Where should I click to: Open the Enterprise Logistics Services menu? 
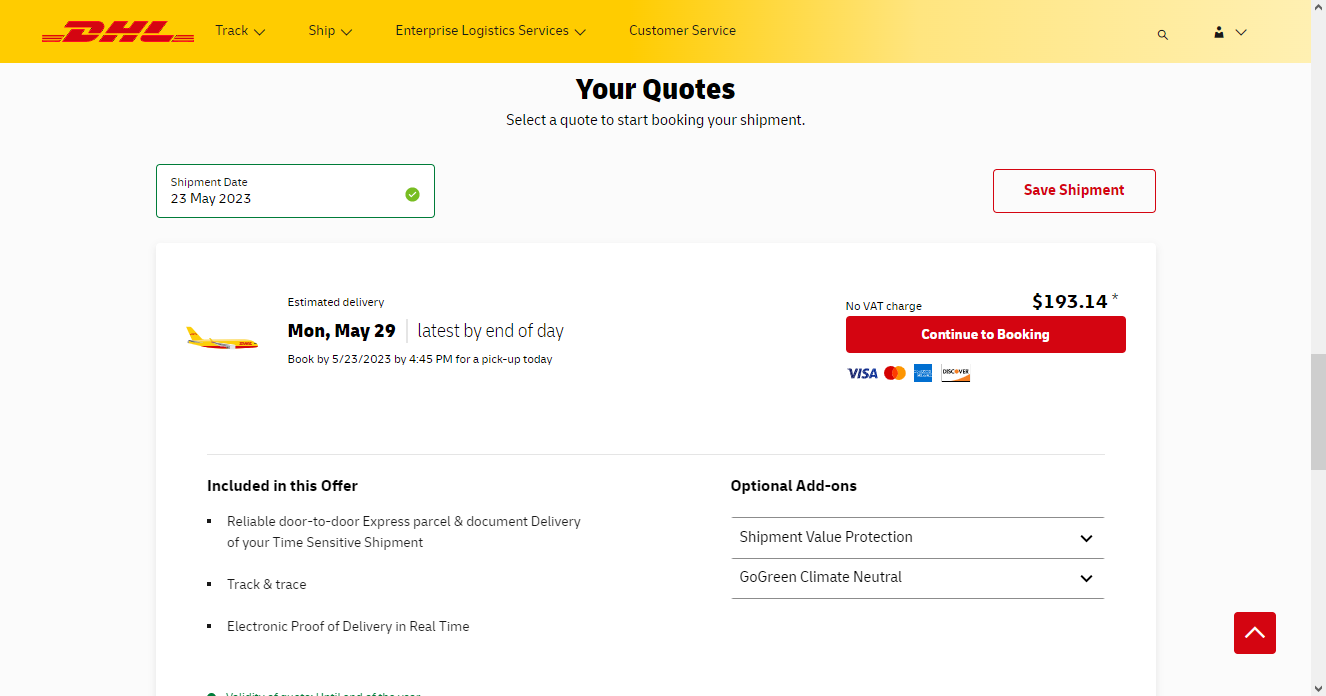click(490, 31)
